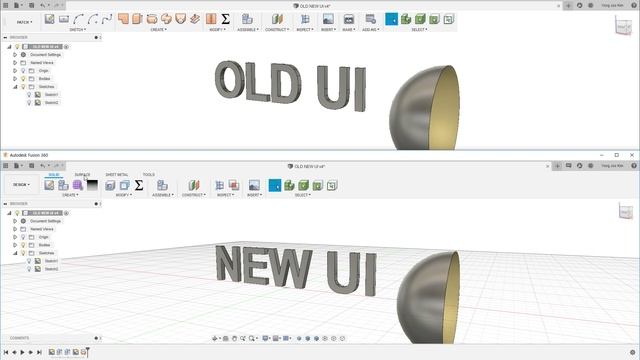Screen dimensions: 640x360
Task: Click ViewCube in top window
Action: (623, 25)
